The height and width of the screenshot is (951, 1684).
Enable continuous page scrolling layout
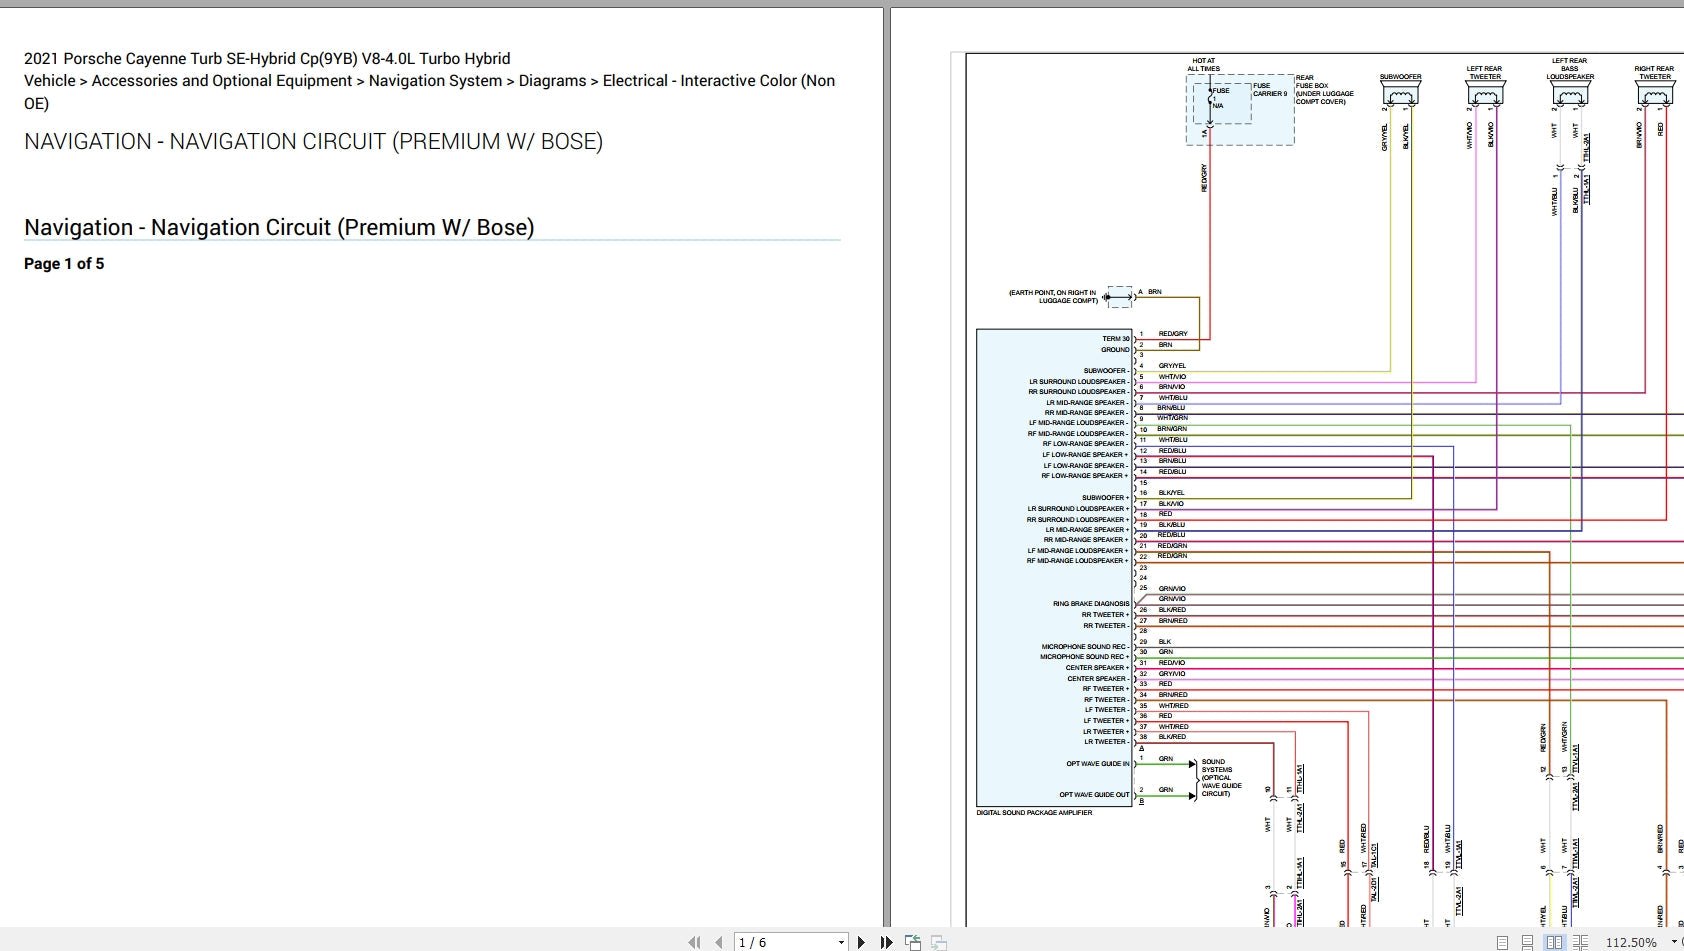(1527, 942)
